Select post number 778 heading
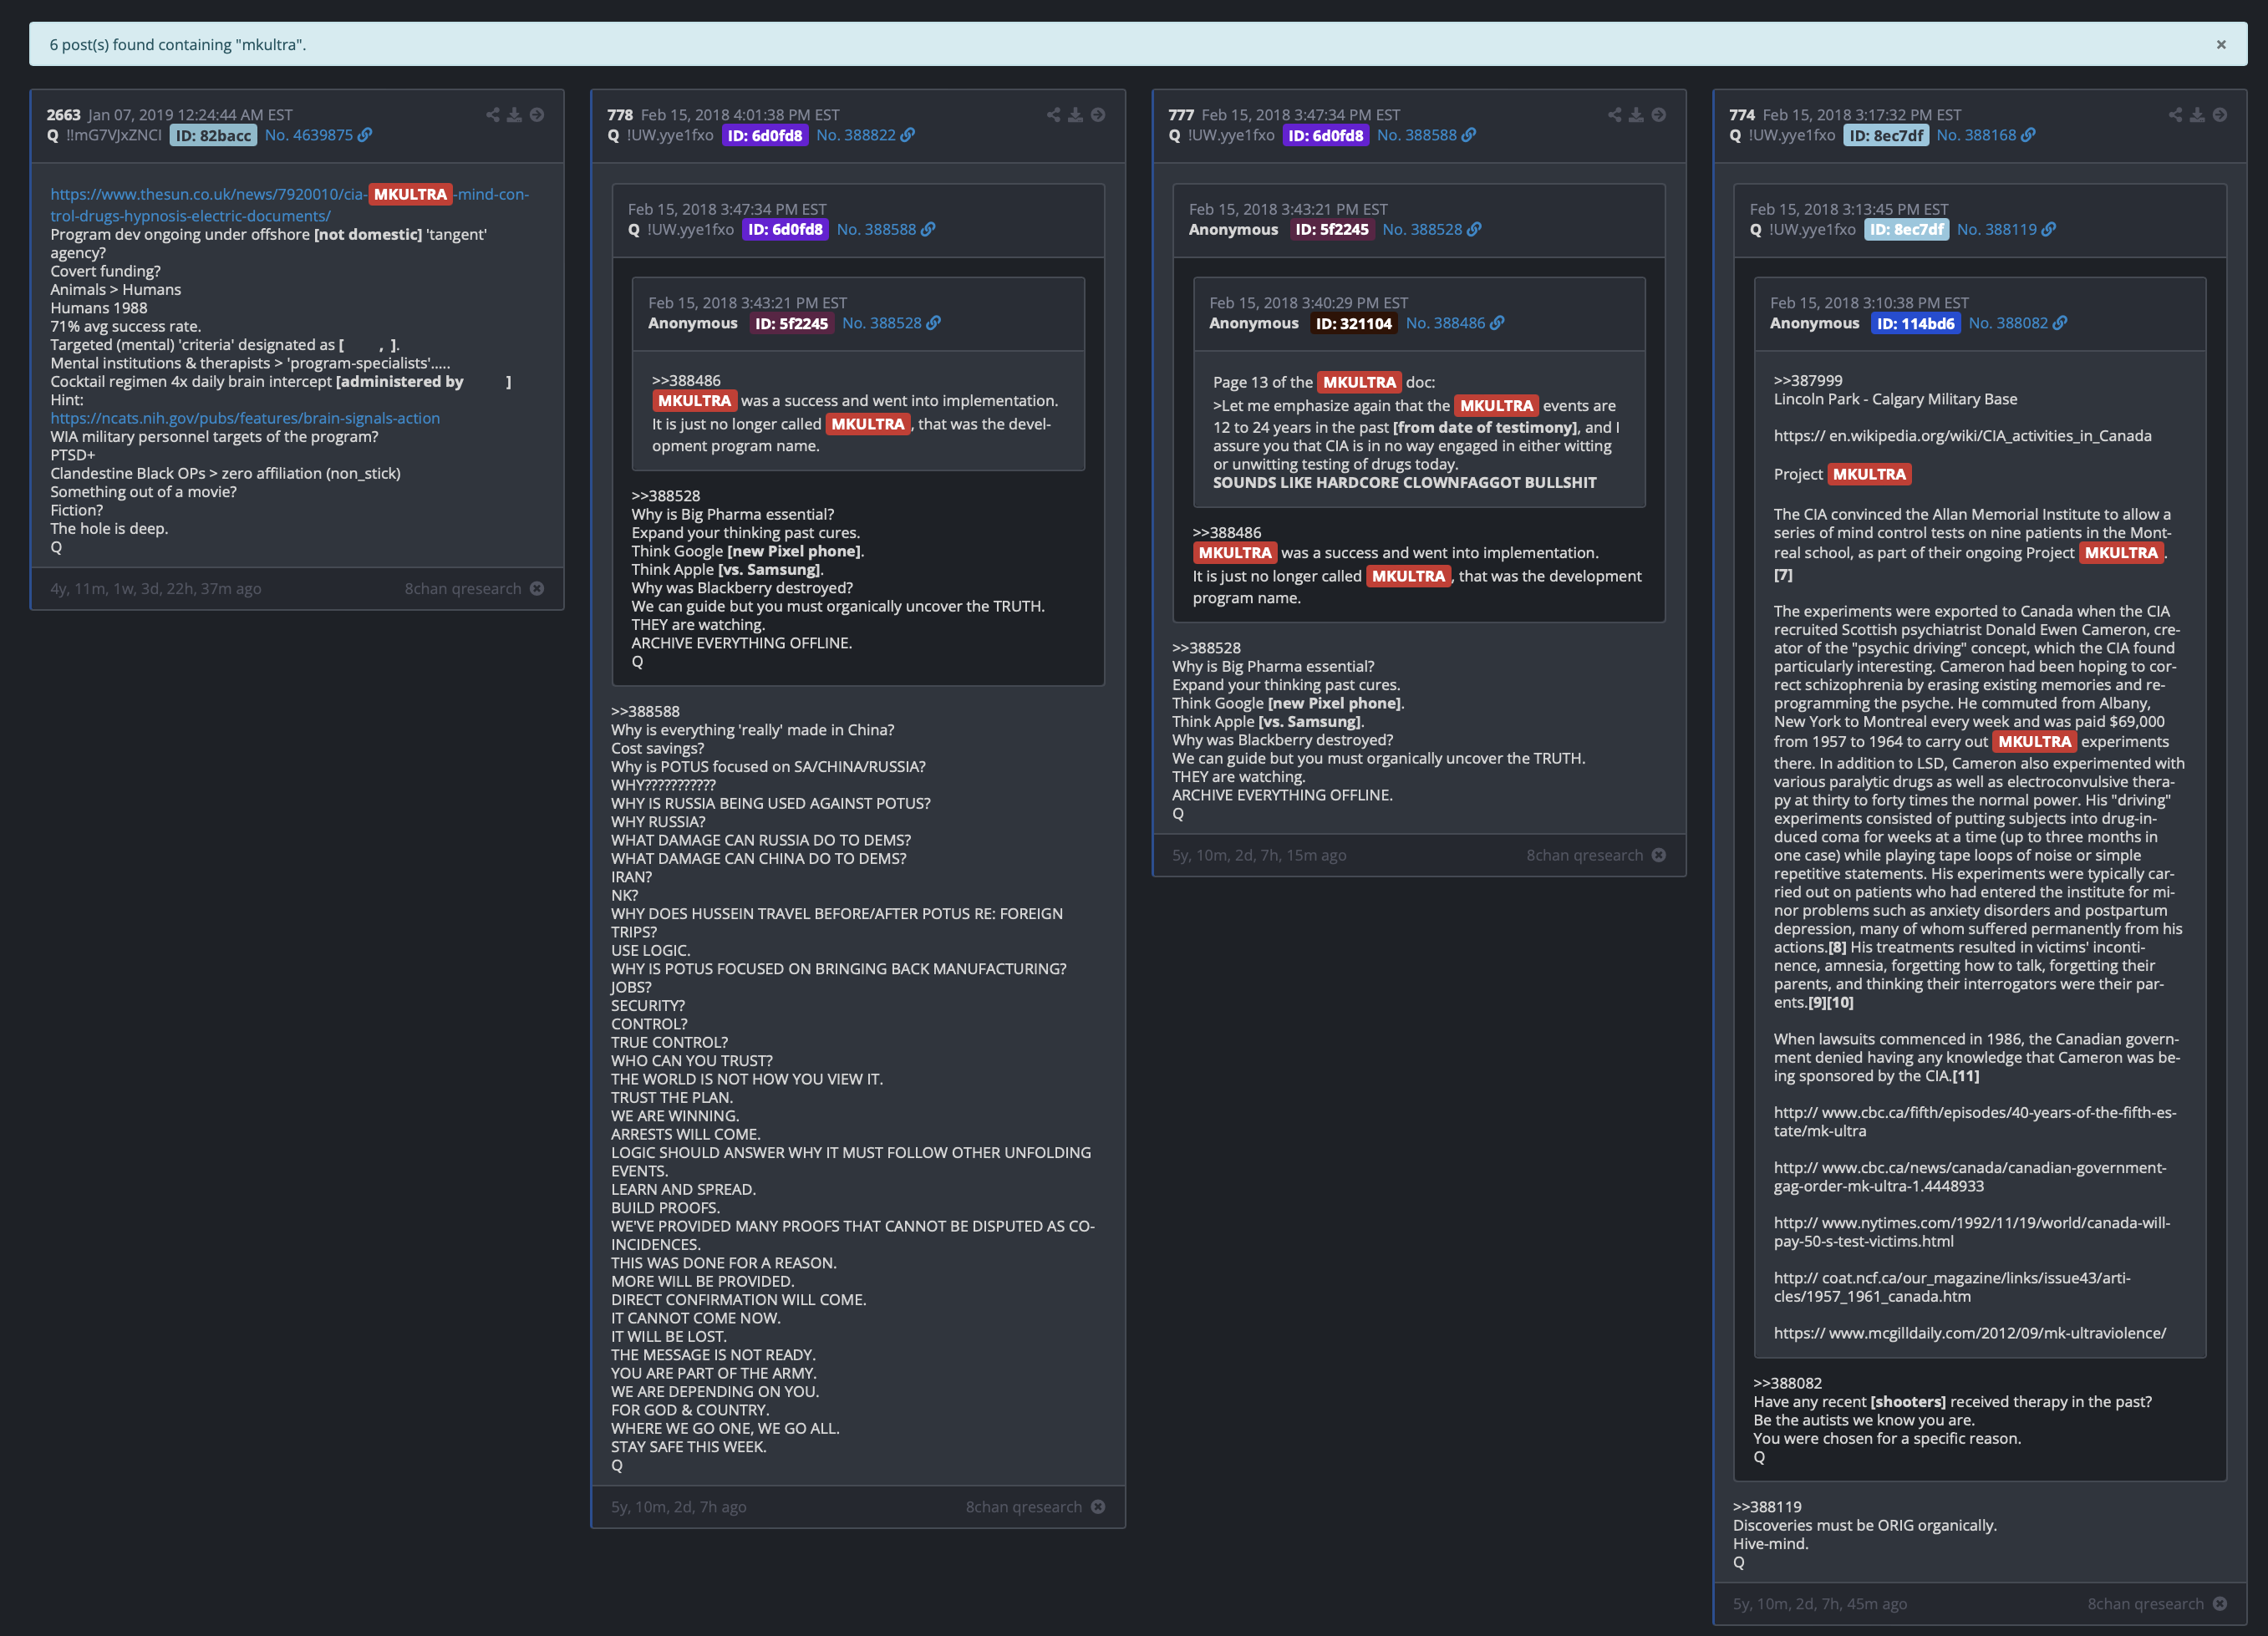Viewport: 2268px width, 1636px height. (620, 115)
